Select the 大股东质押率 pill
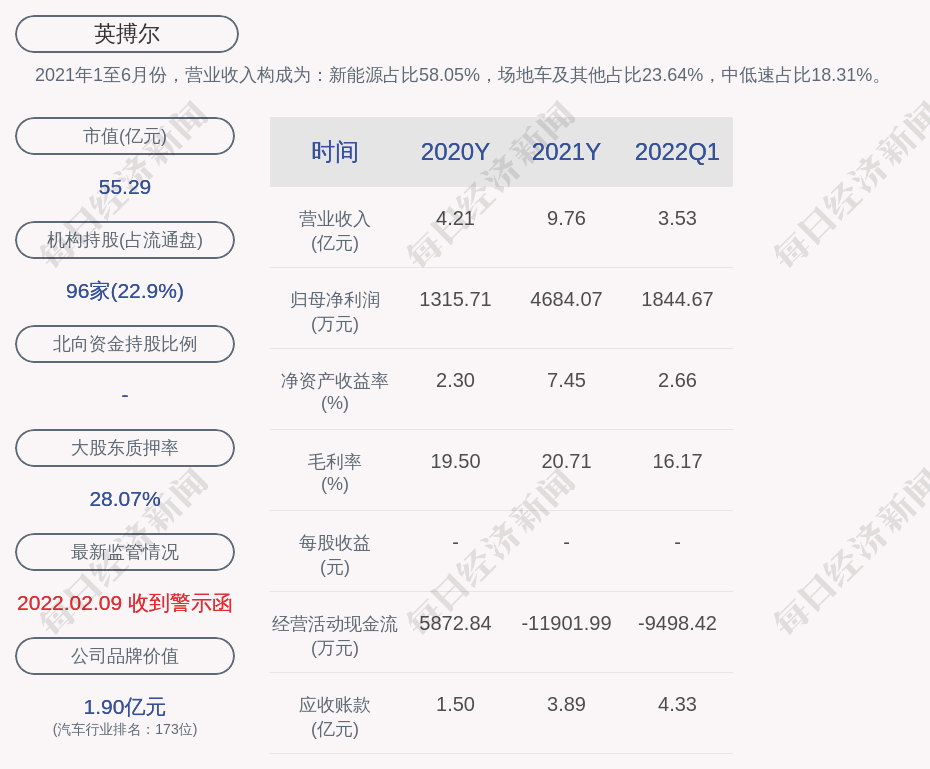The height and width of the screenshot is (769, 930). (125, 448)
